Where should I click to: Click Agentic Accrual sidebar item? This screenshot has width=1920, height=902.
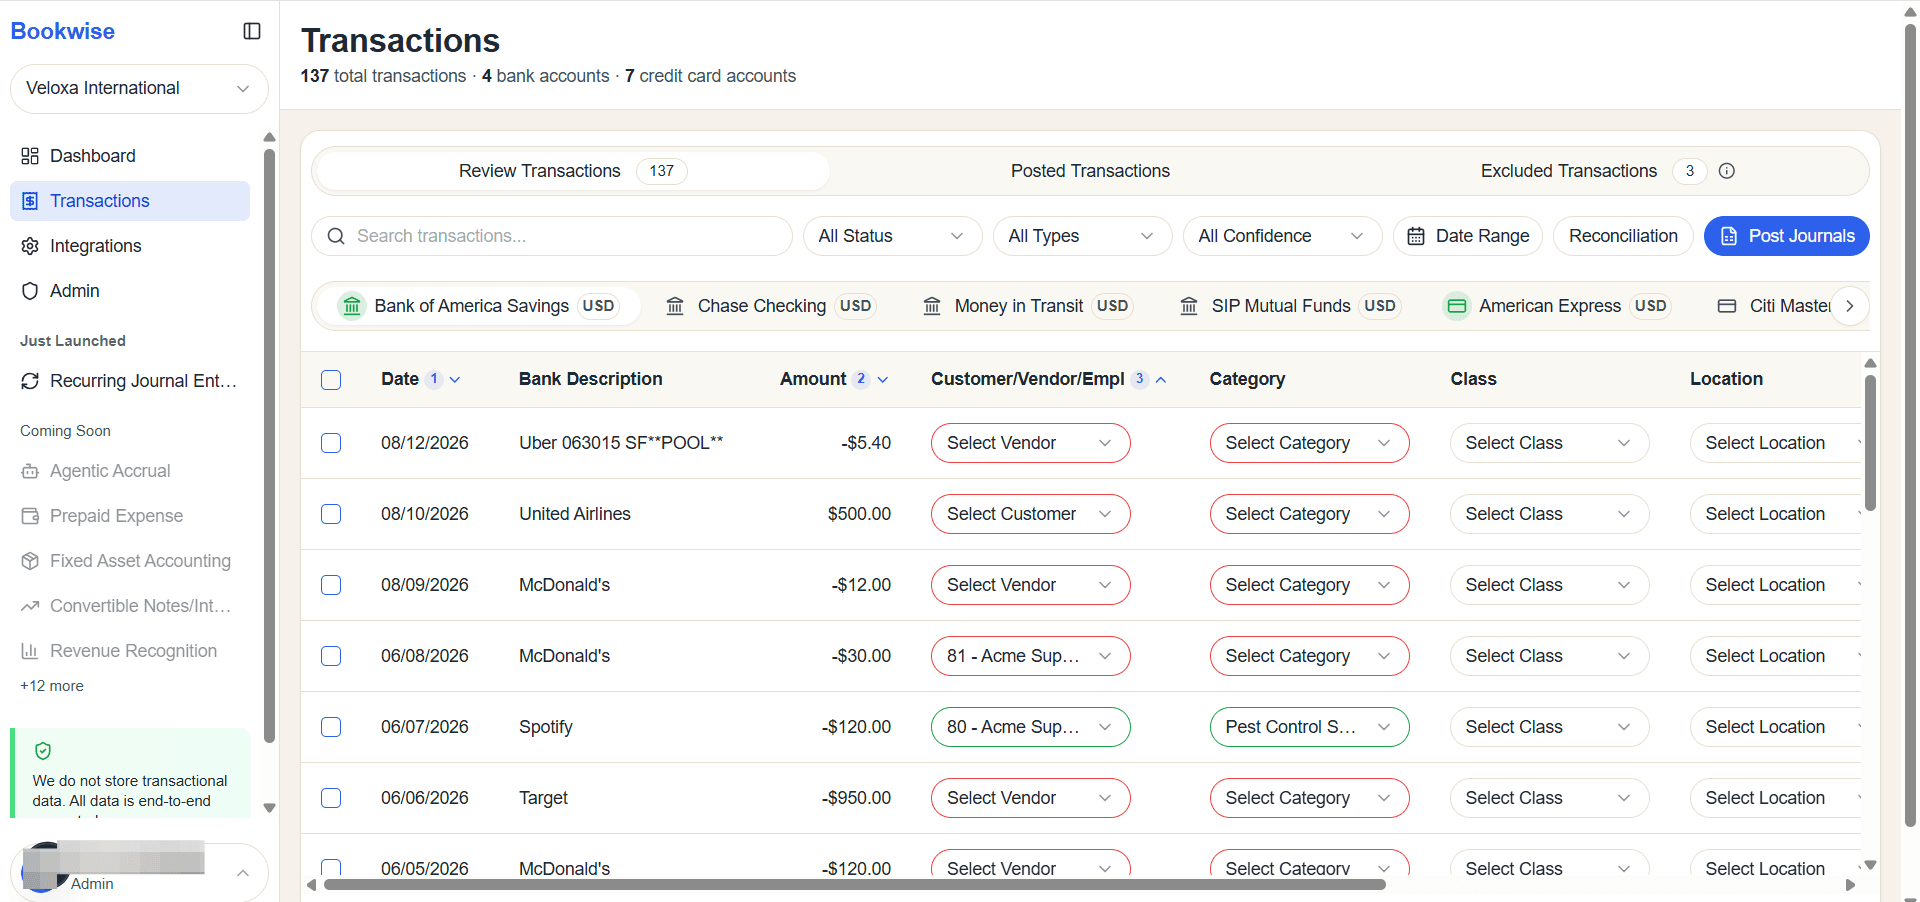point(130,471)
